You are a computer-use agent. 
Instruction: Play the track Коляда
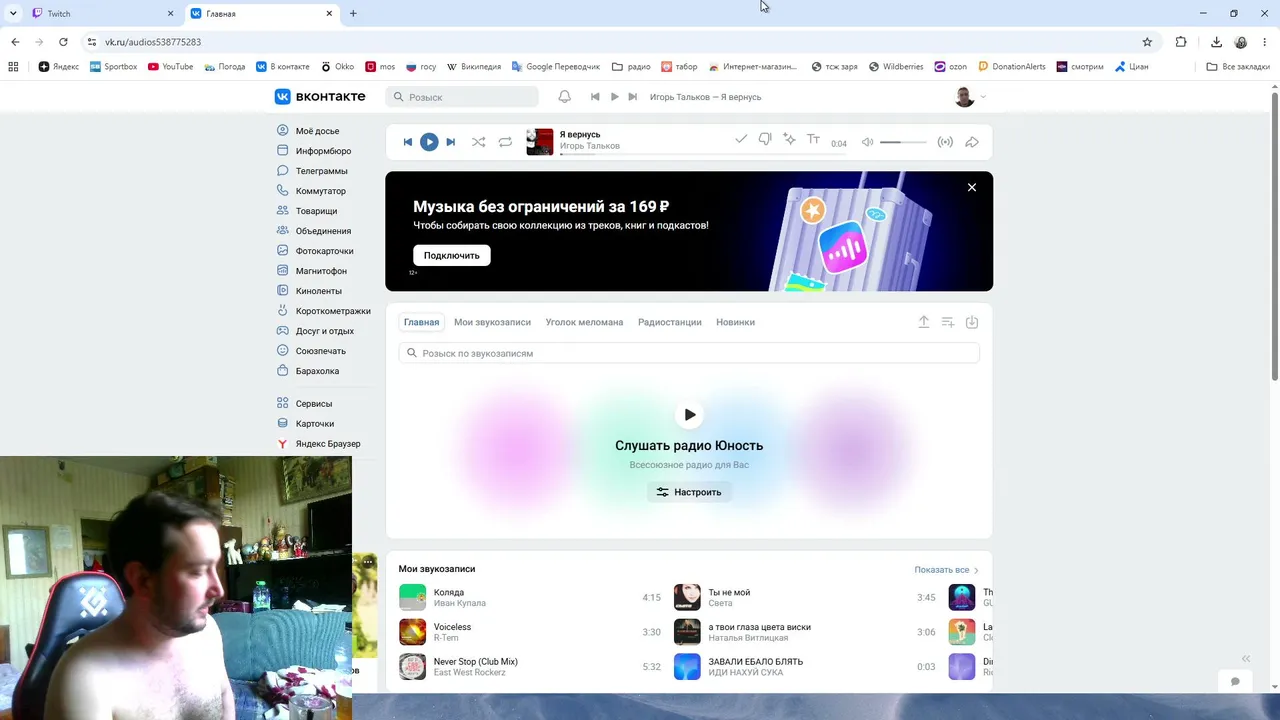click(x=413, y=597)
